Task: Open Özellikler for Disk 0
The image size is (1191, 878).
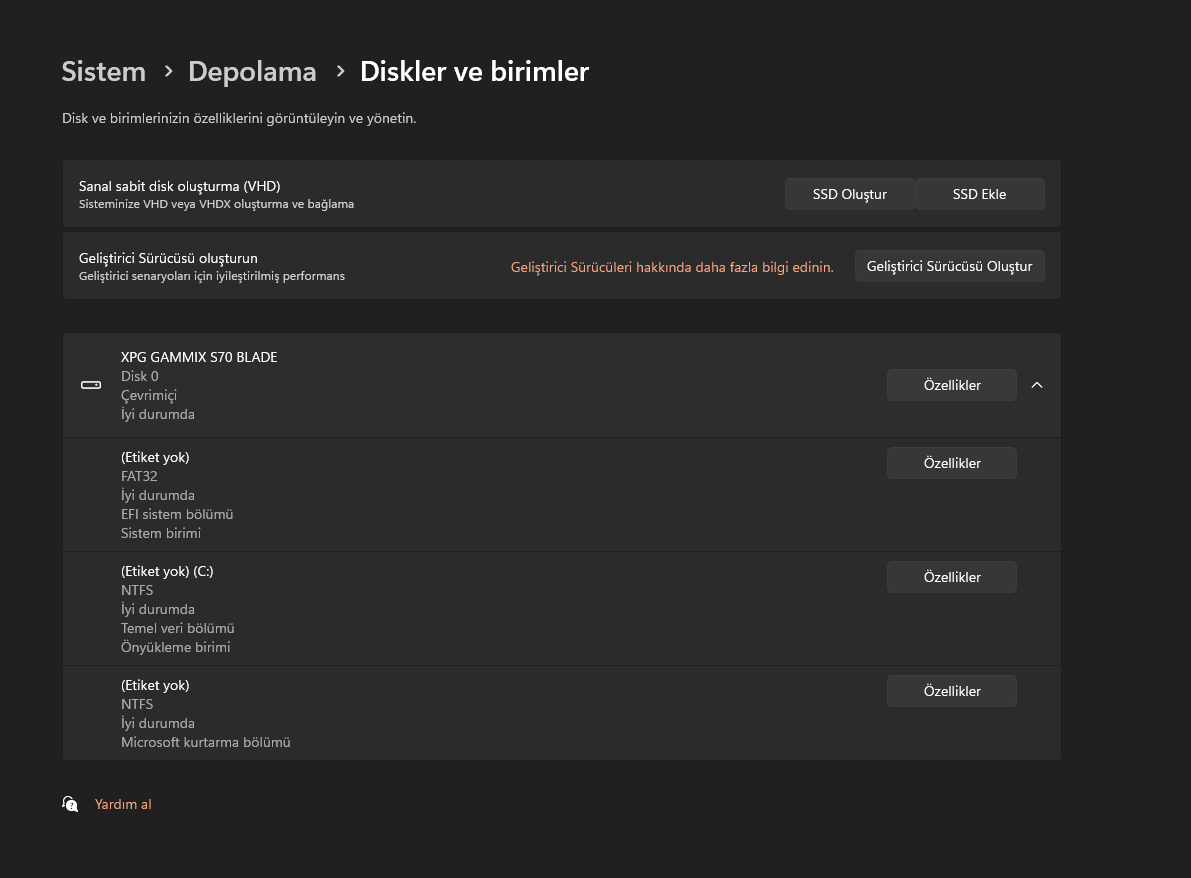Action: (x=951, y=385)
